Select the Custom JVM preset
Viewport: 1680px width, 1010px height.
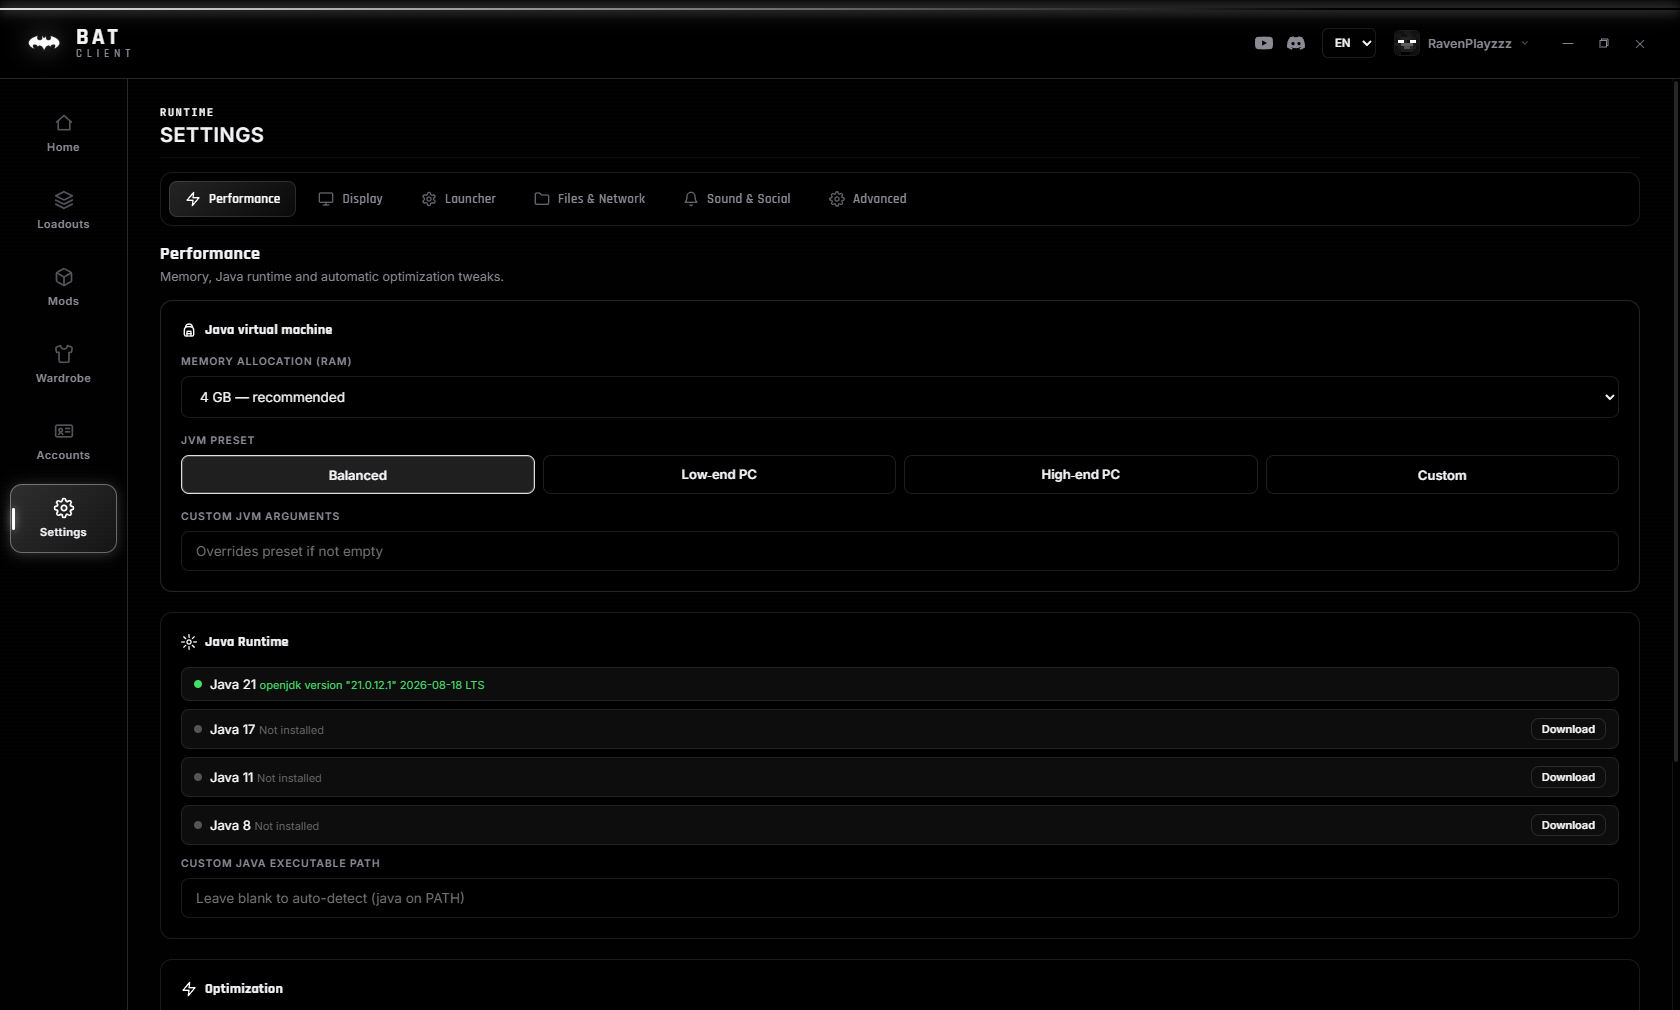(x=1442, y=475)
